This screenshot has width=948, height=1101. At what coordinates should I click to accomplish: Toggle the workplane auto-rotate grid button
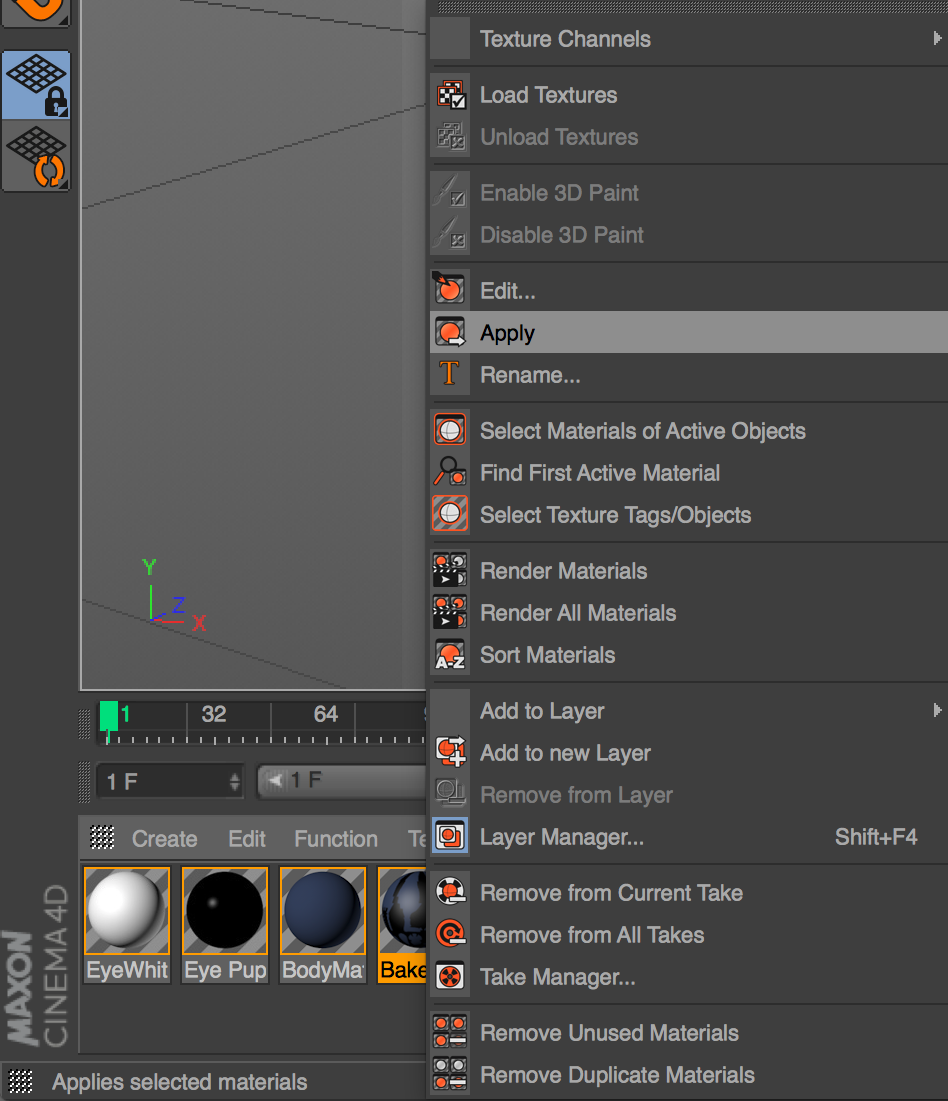(37, 157)
